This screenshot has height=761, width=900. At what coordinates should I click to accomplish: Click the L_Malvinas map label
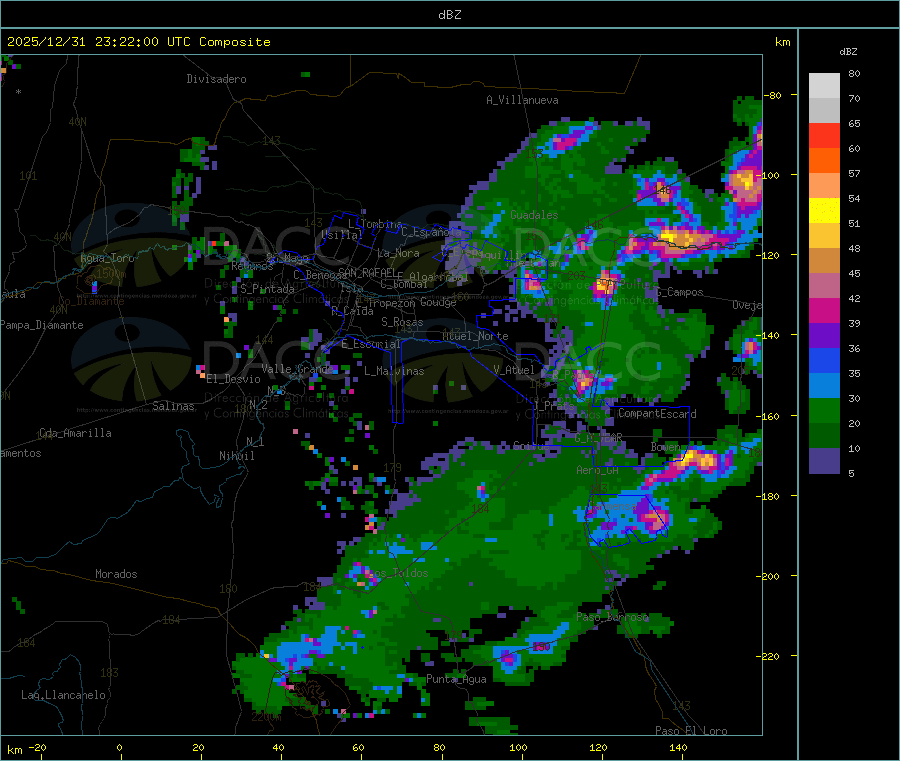click(394, 371)
